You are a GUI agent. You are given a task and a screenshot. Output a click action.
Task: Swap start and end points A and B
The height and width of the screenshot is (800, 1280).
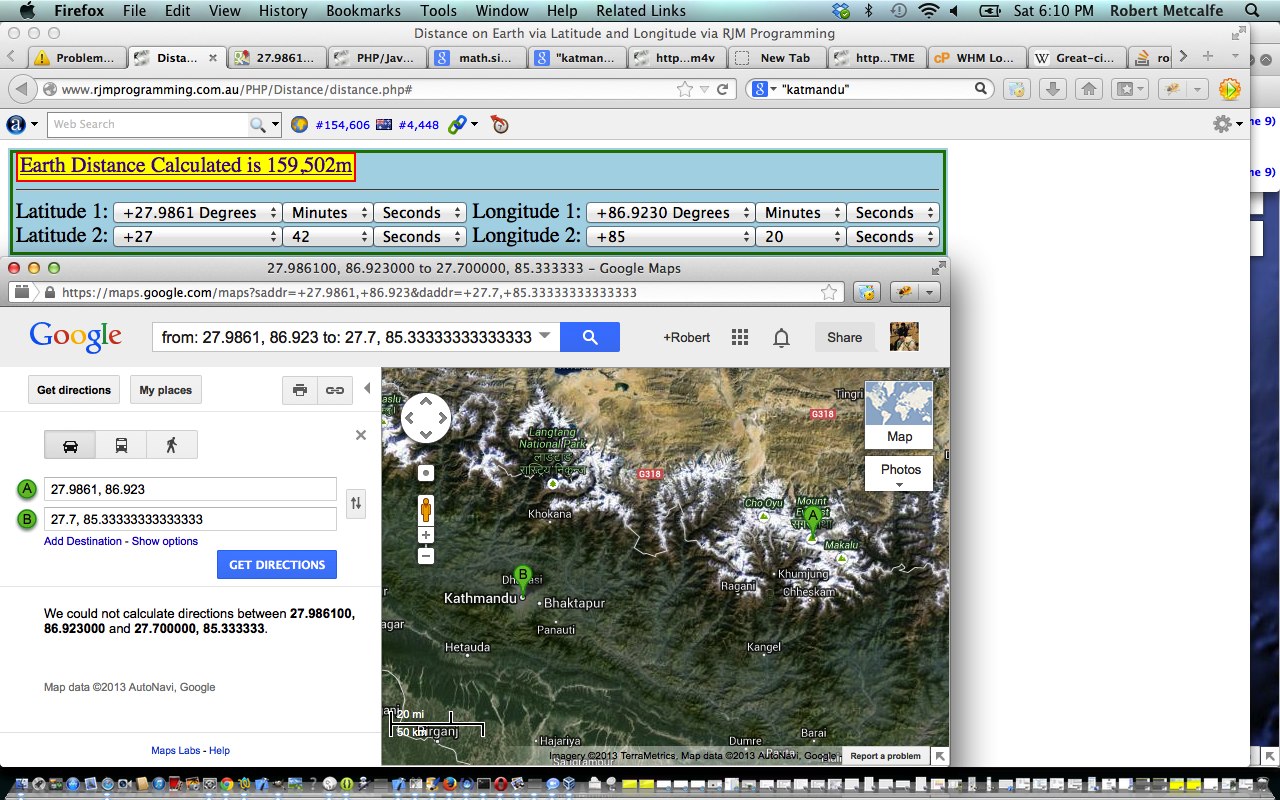click(x=355, y=503)
